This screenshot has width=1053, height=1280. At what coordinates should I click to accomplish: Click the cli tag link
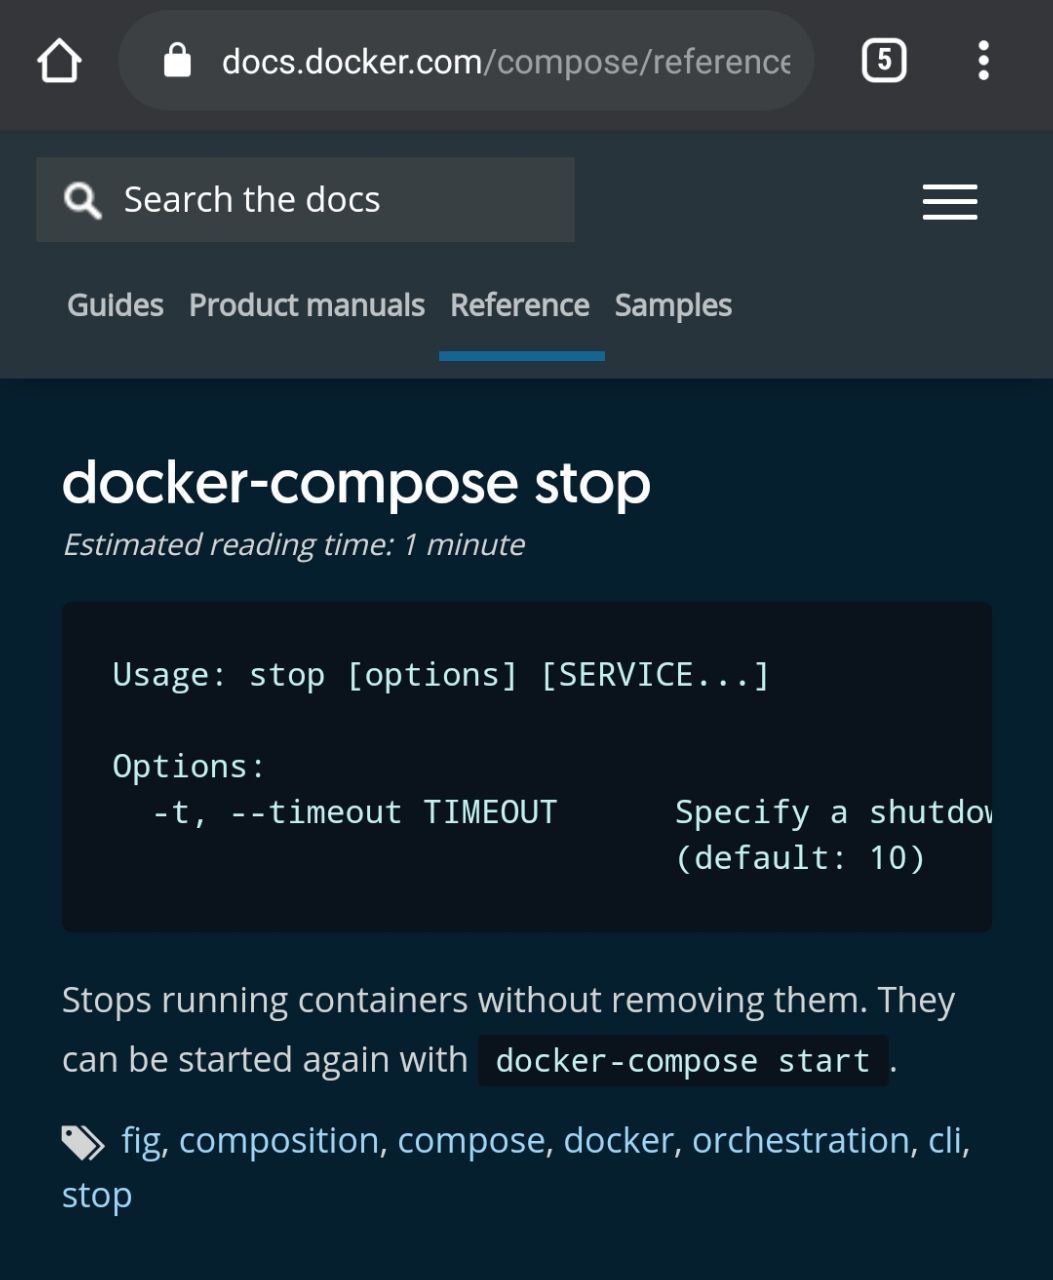(x=945, y=1141)
